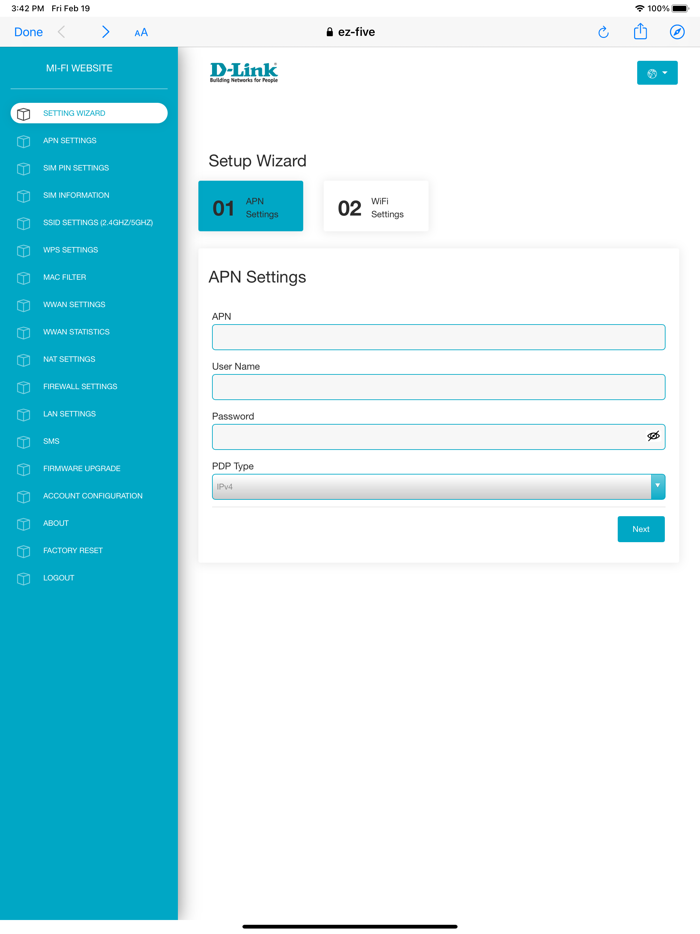Click the MI-FI WEBSITE header
Image resolution: width=700 pixels, height=934 pixels.
pyautogui.click(x=79, y=69)
